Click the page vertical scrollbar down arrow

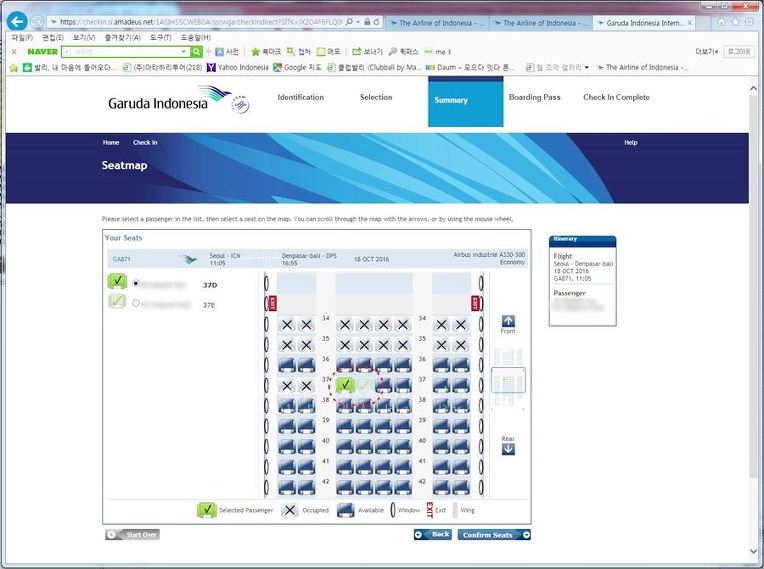(754, 551)
